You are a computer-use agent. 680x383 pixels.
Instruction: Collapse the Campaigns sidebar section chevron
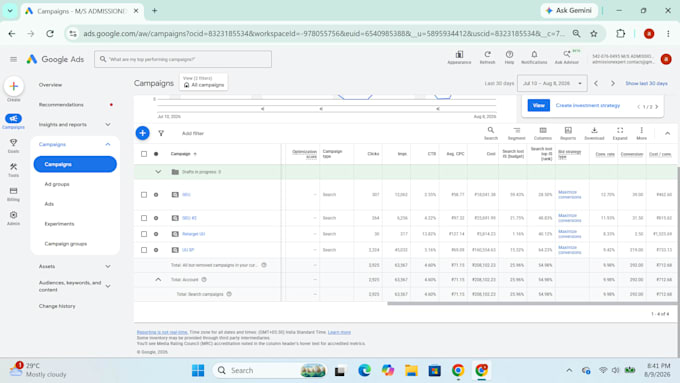click(108, 144)
